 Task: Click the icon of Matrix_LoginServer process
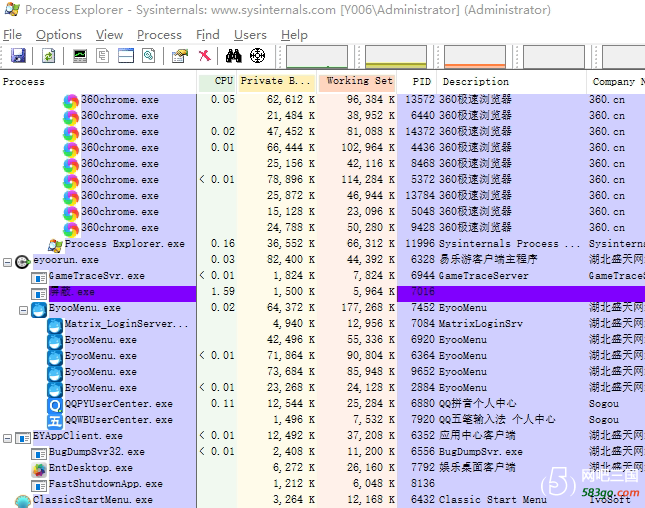pos(55,326)
